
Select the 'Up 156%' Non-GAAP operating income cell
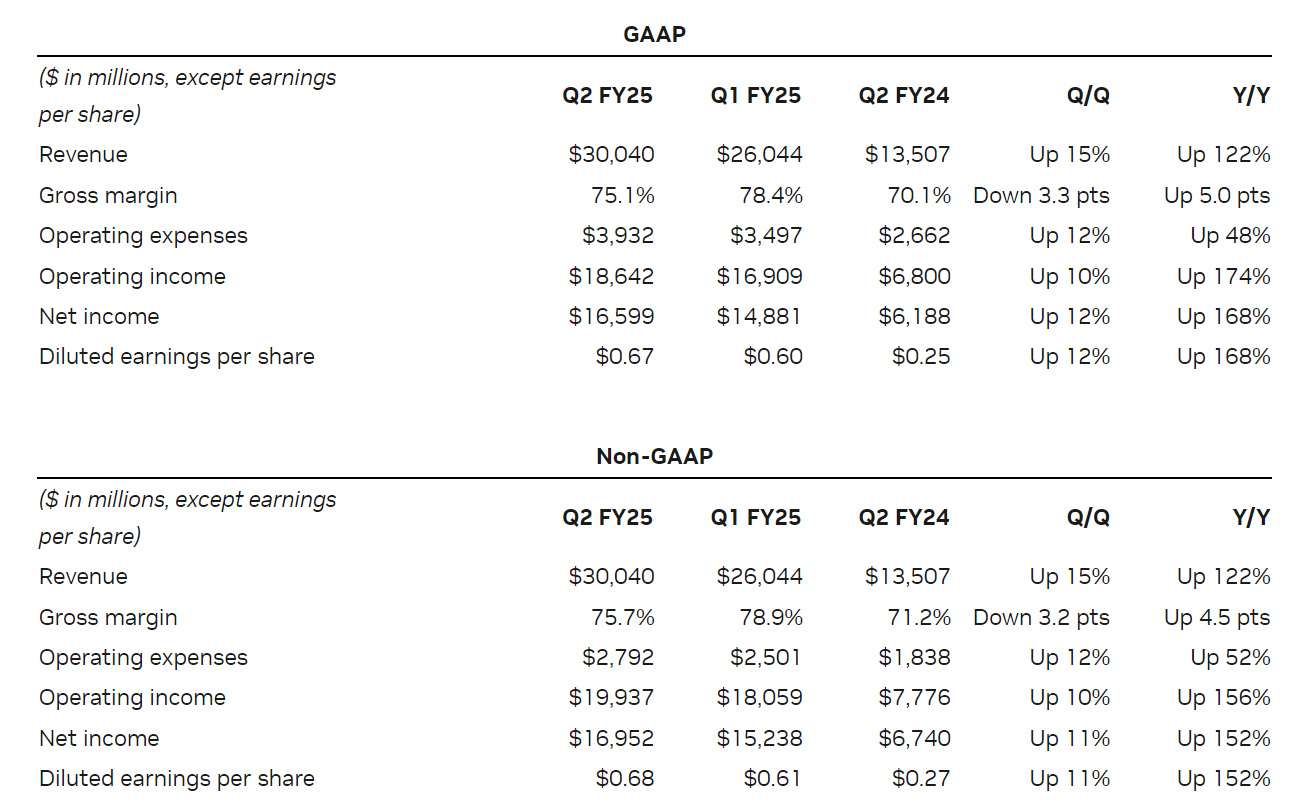tap(1223, 698)
